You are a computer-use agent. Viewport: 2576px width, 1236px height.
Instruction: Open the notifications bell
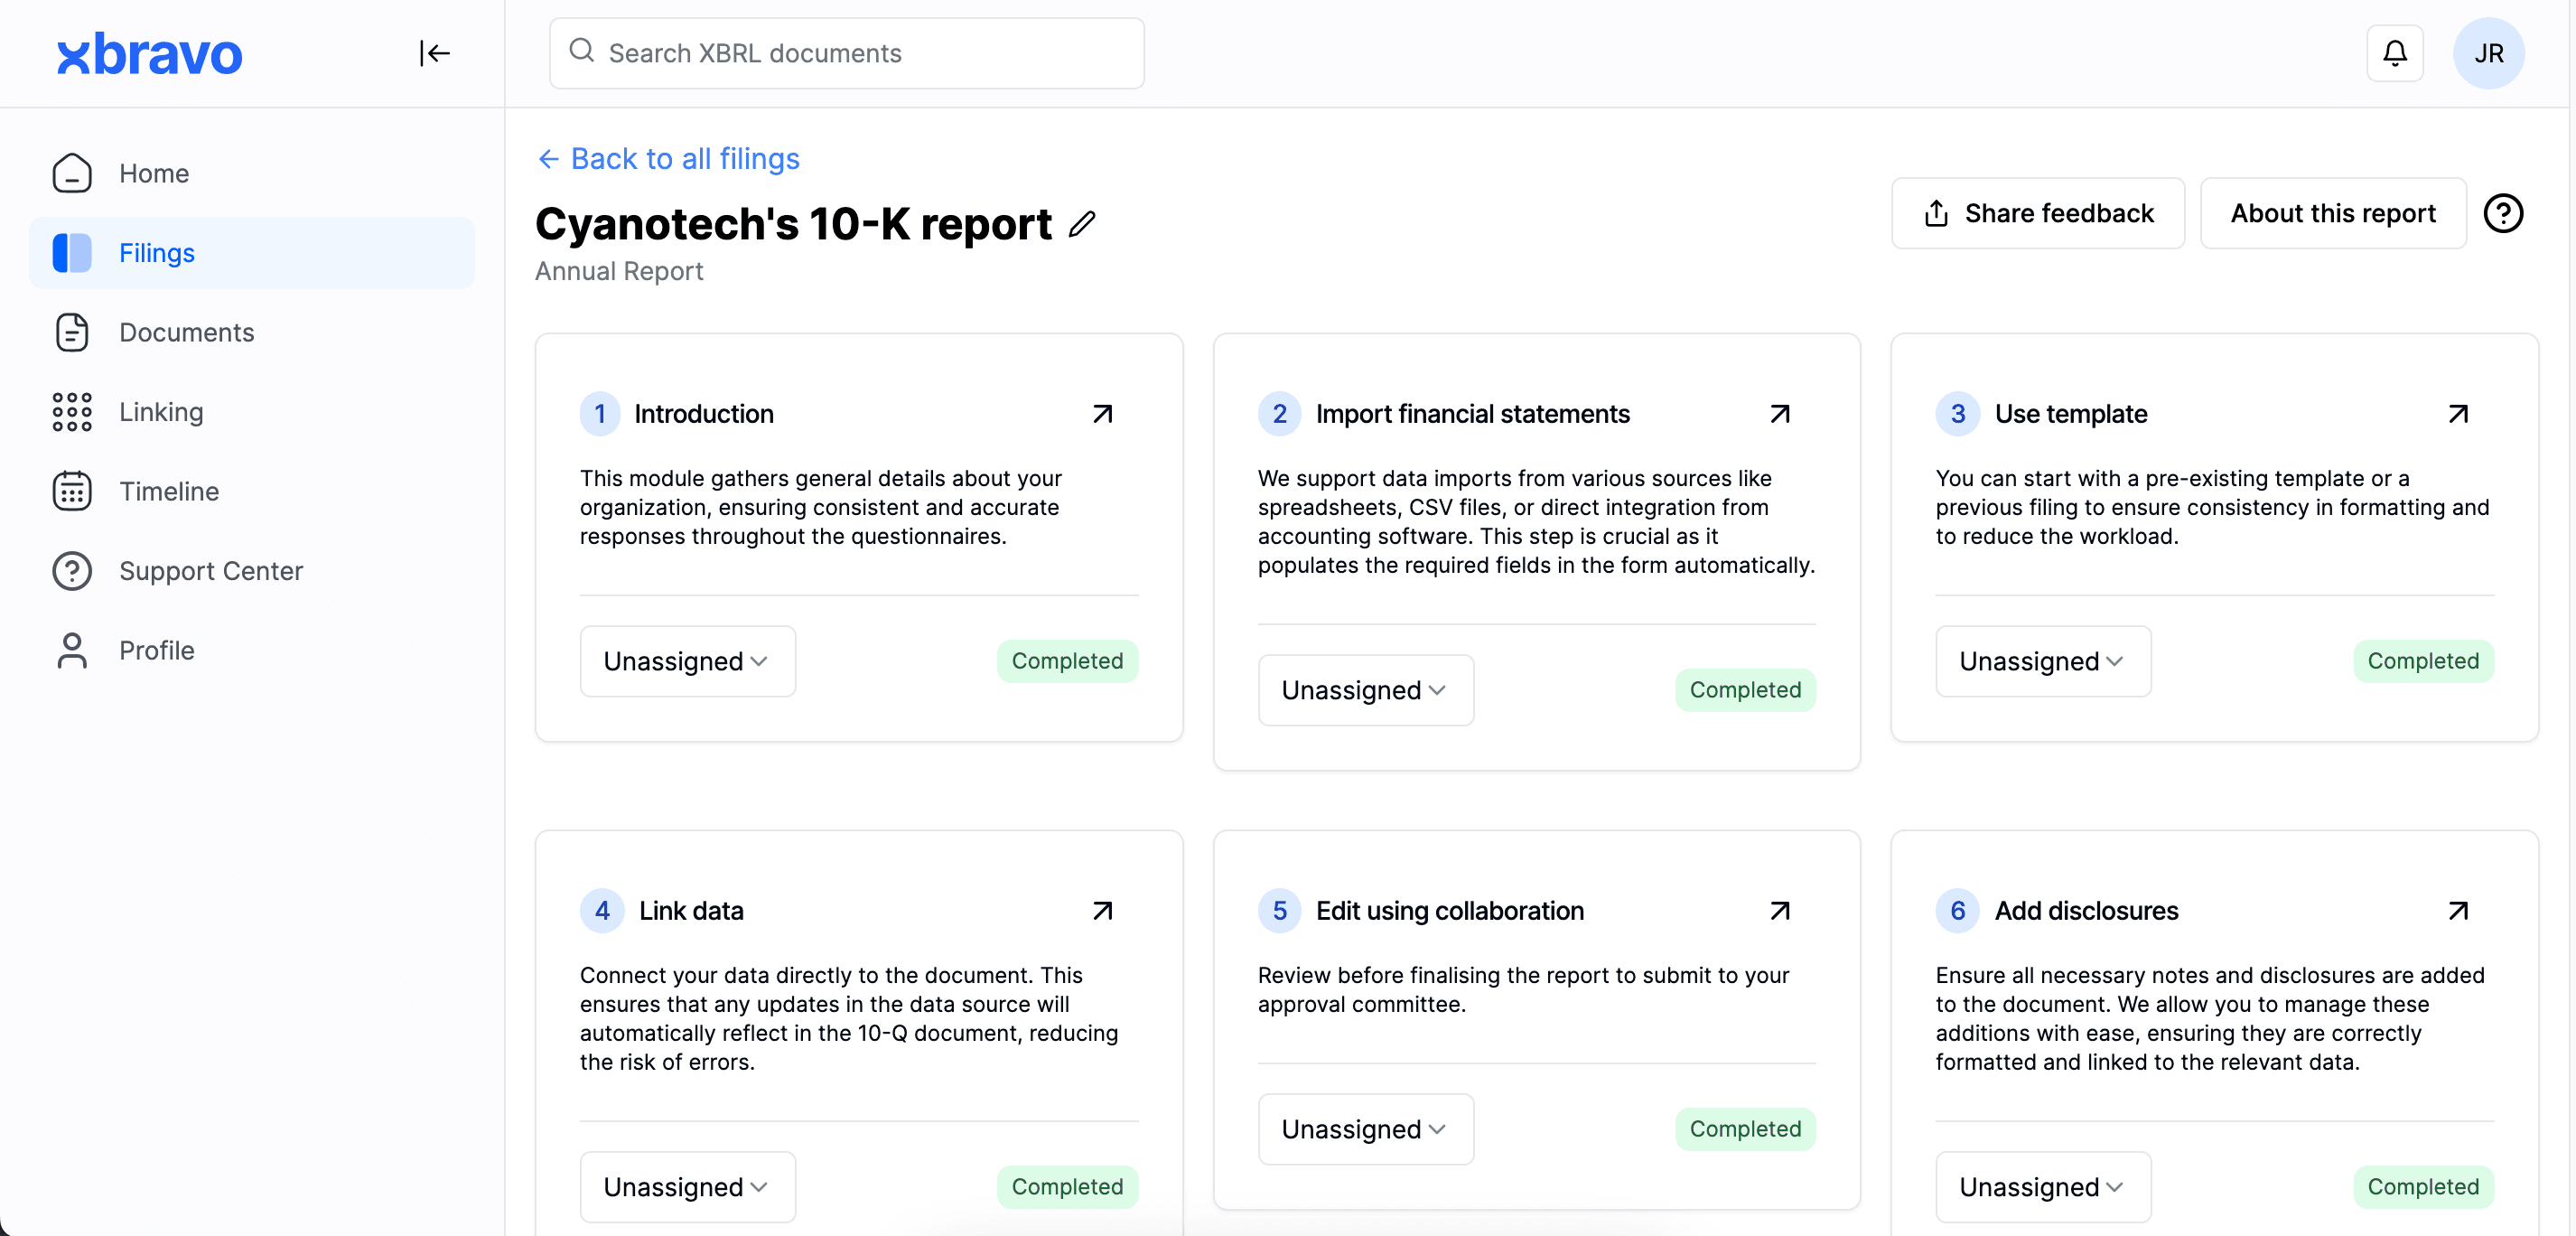click(2394, 53)
